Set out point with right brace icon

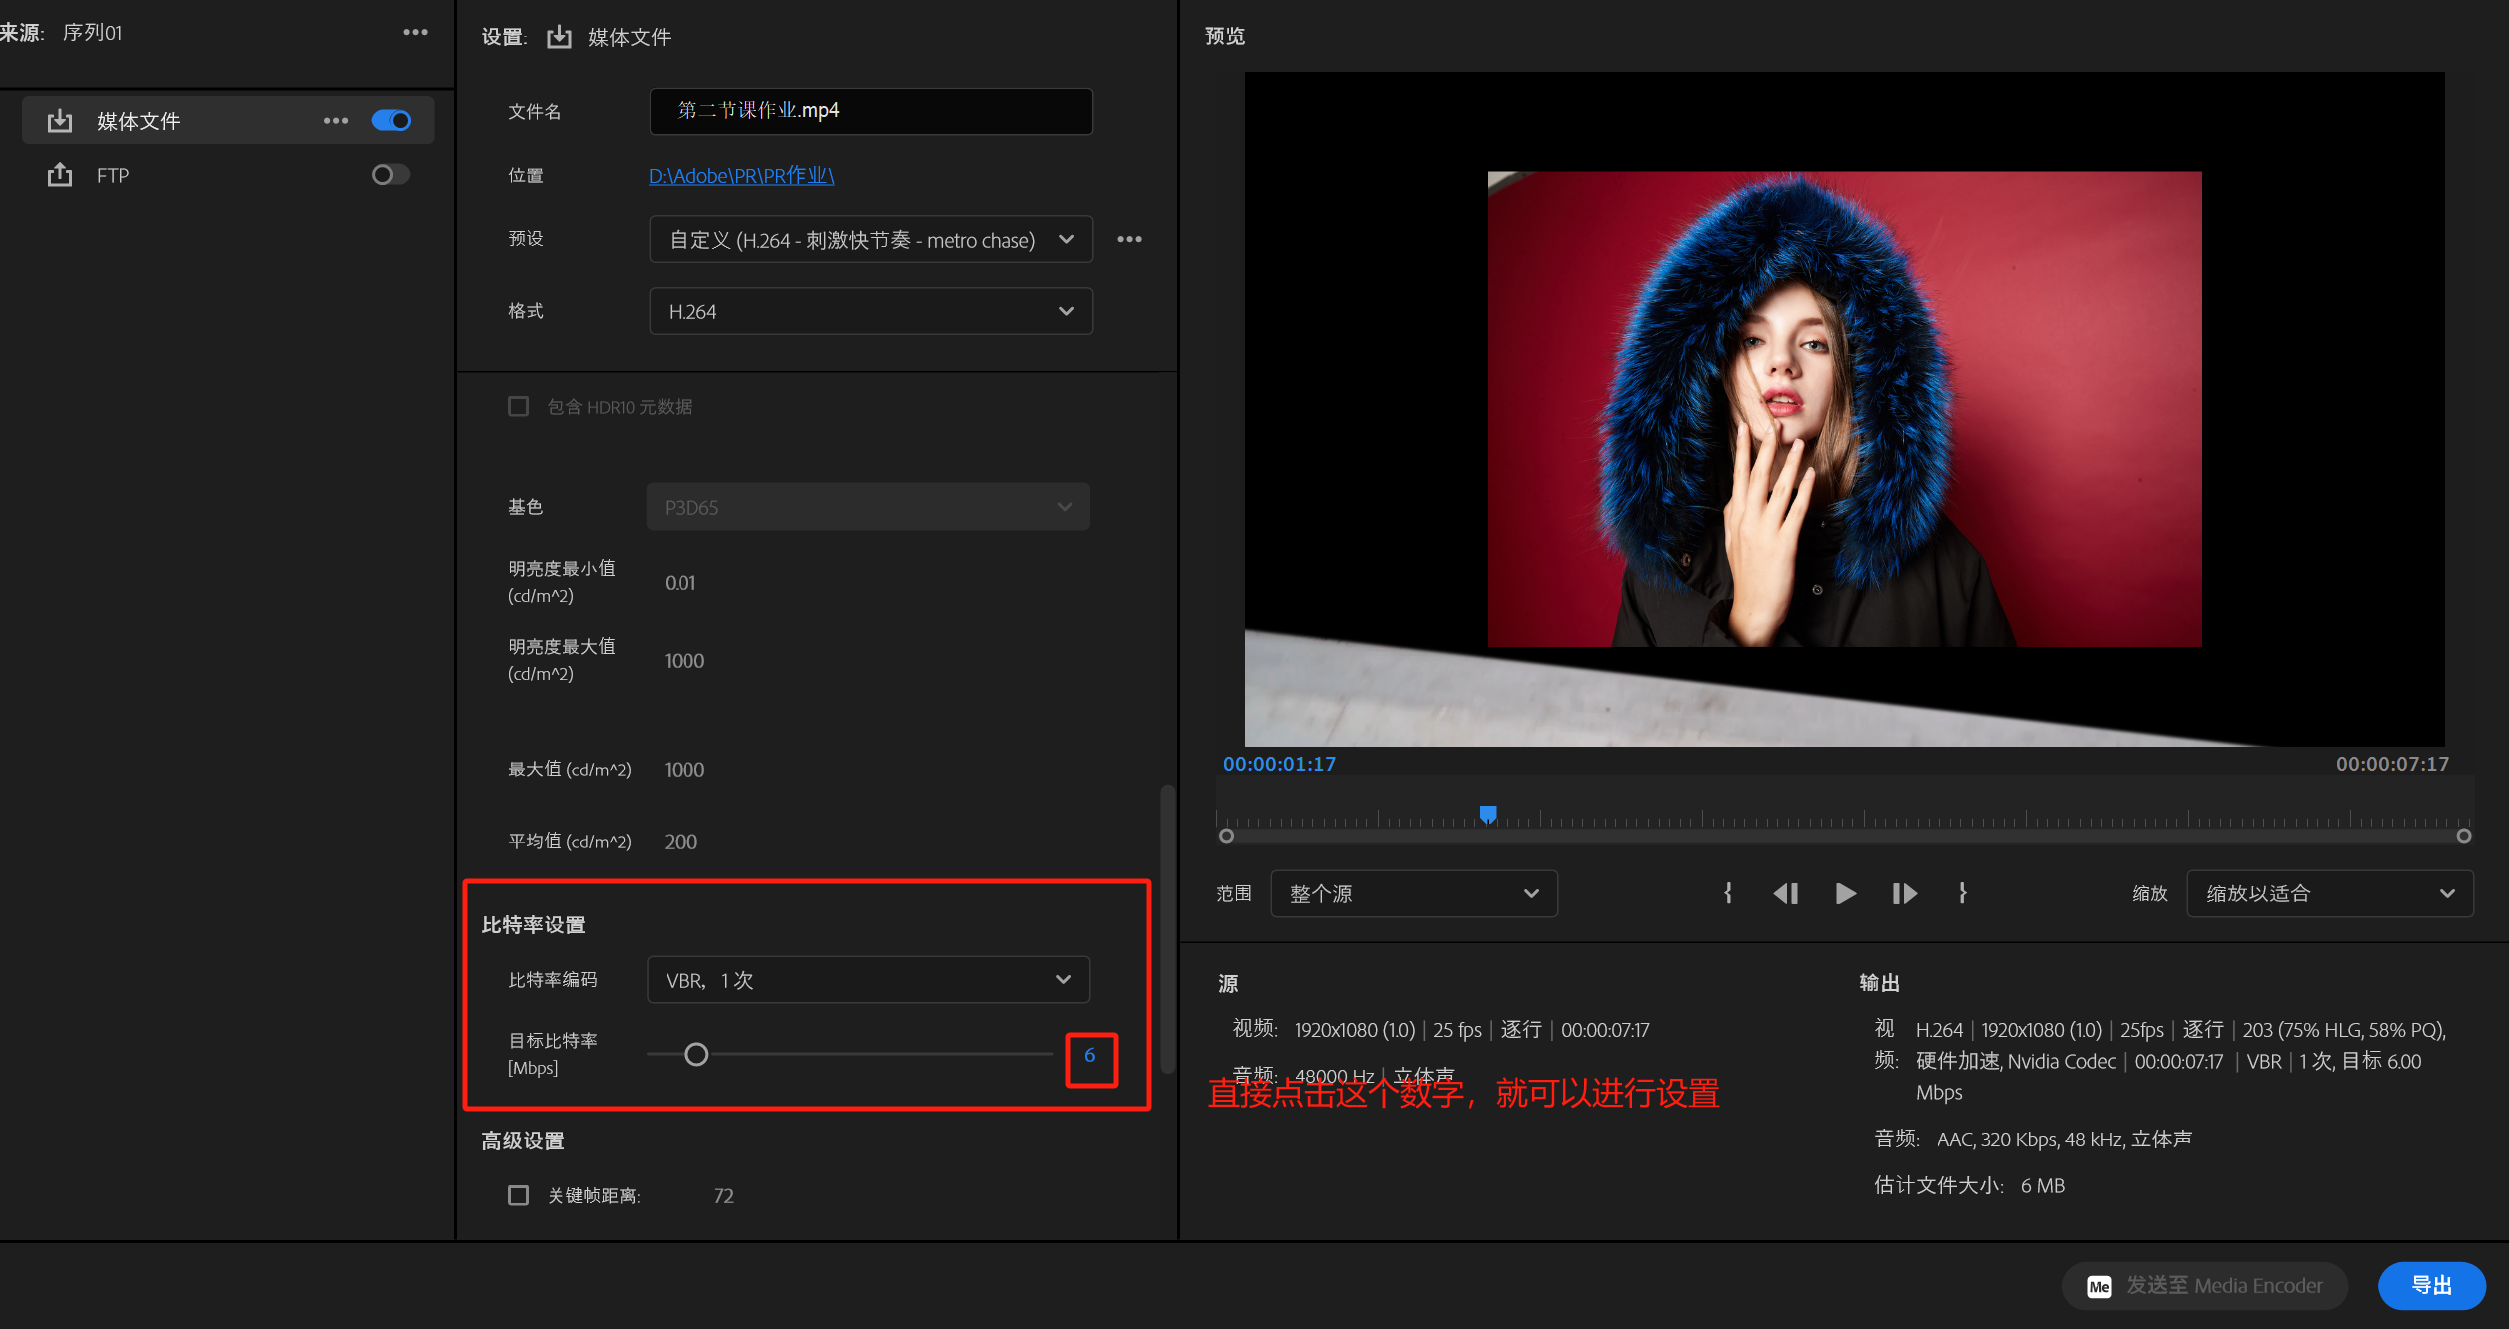coord(1962,893)
